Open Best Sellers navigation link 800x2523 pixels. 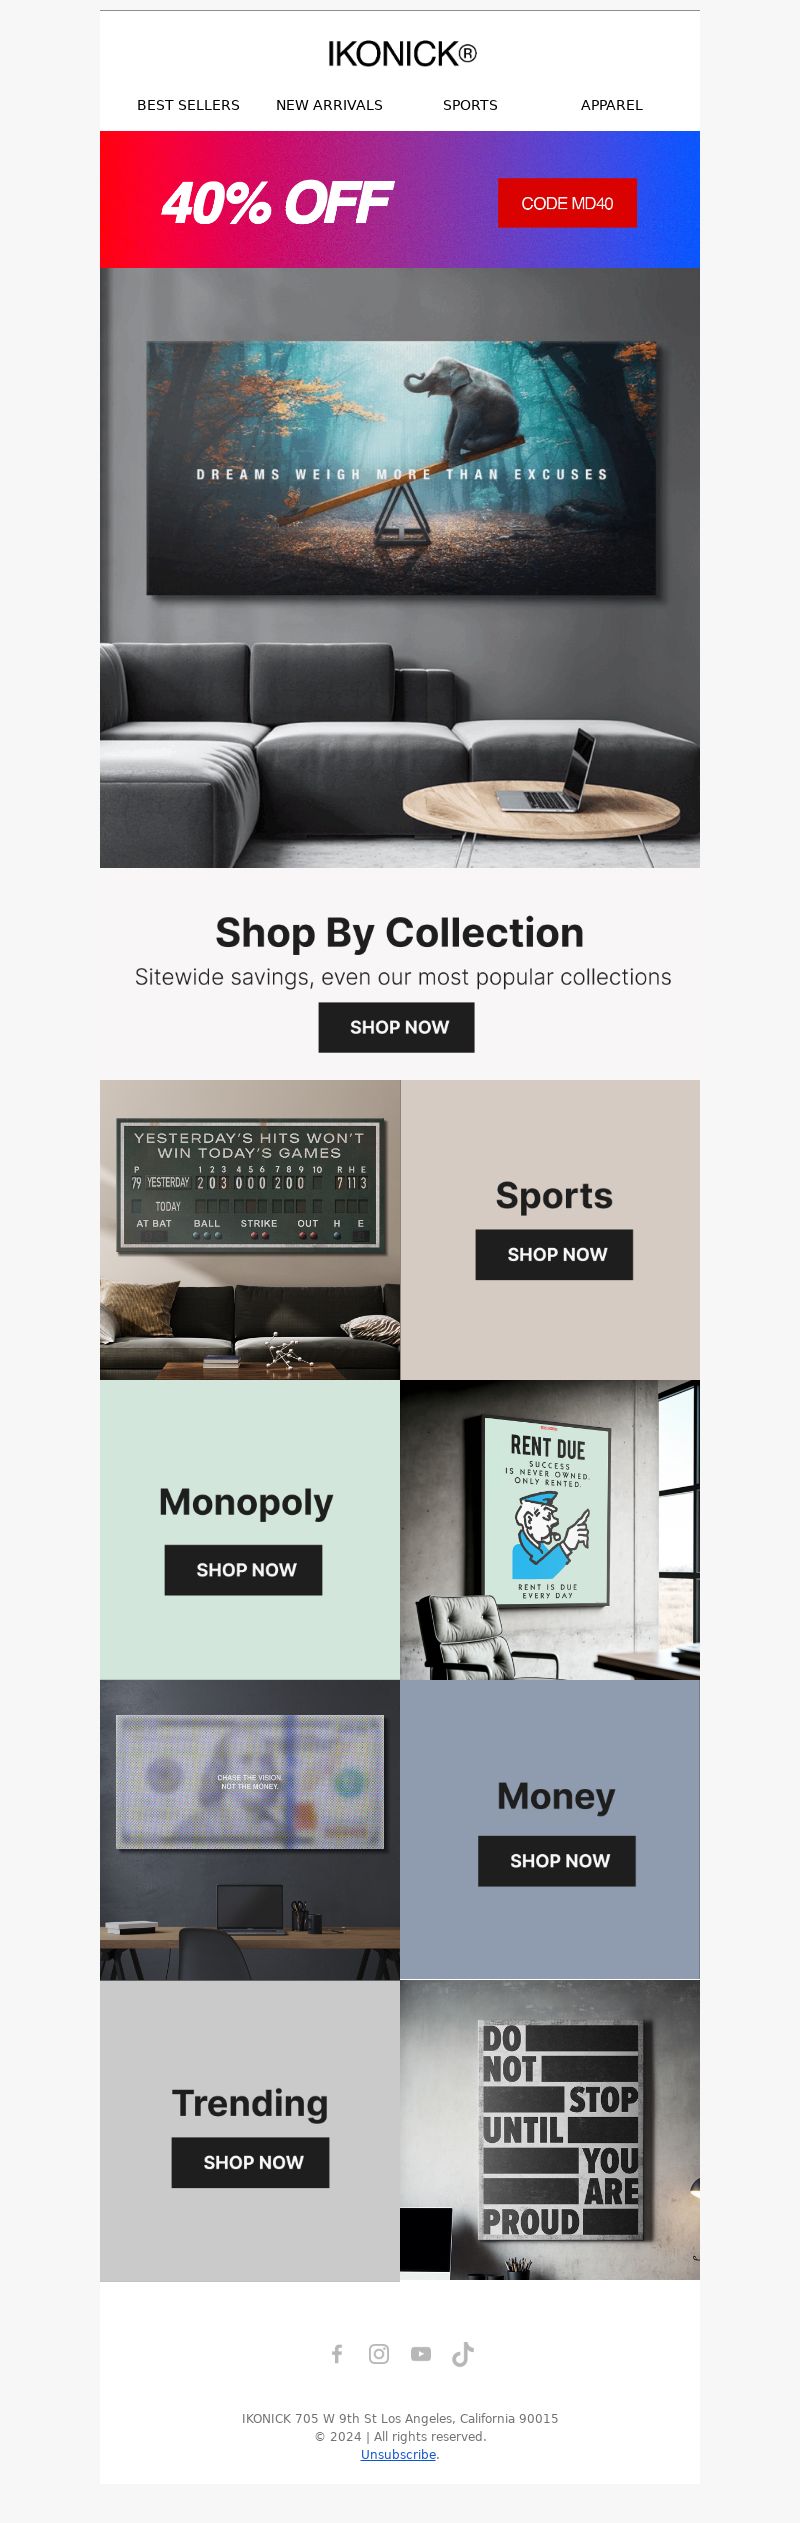[188, 105]
